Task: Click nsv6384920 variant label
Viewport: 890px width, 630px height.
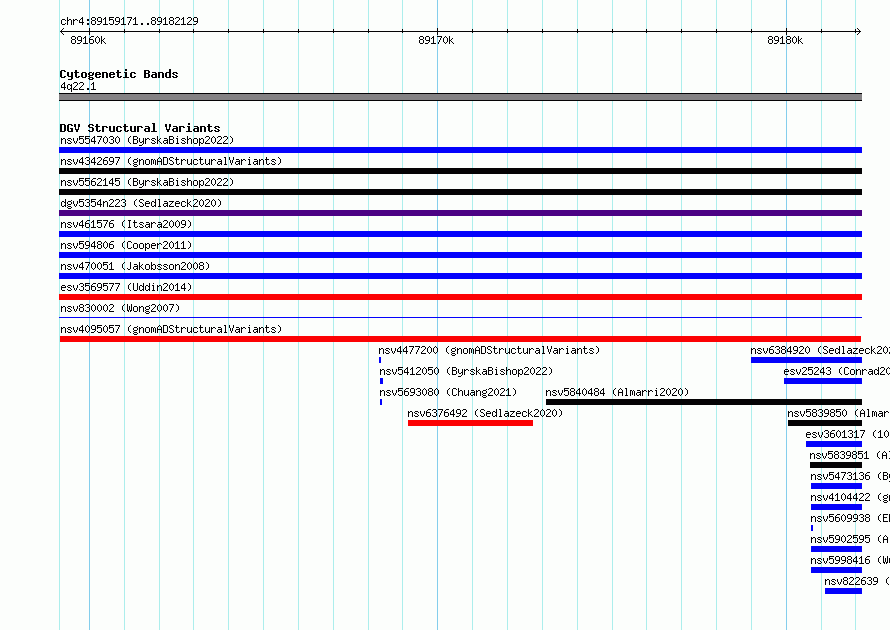Action: pyautogui.click(x=820, y=350)
